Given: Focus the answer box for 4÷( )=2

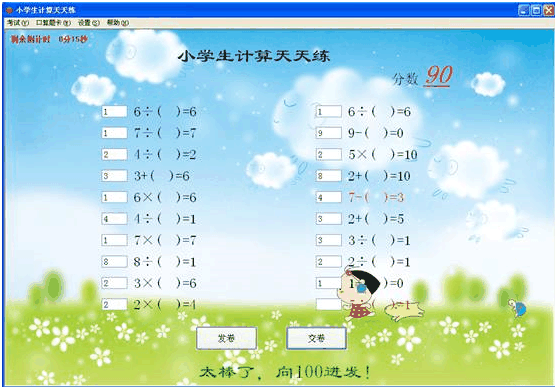Looking at the screenshot, I should (114, 154).
